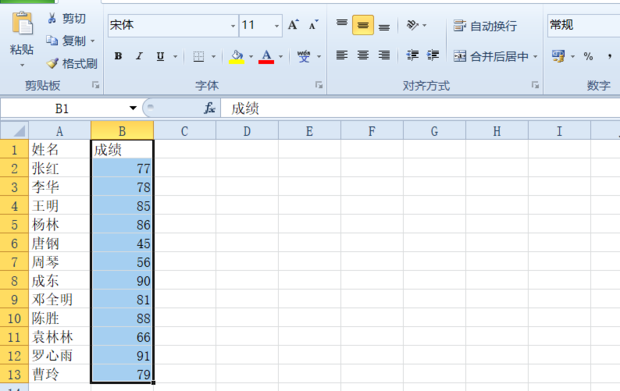Click the Paste (粘贴) clipboard icon
The image size is (620, 391).
coord(22,24)
